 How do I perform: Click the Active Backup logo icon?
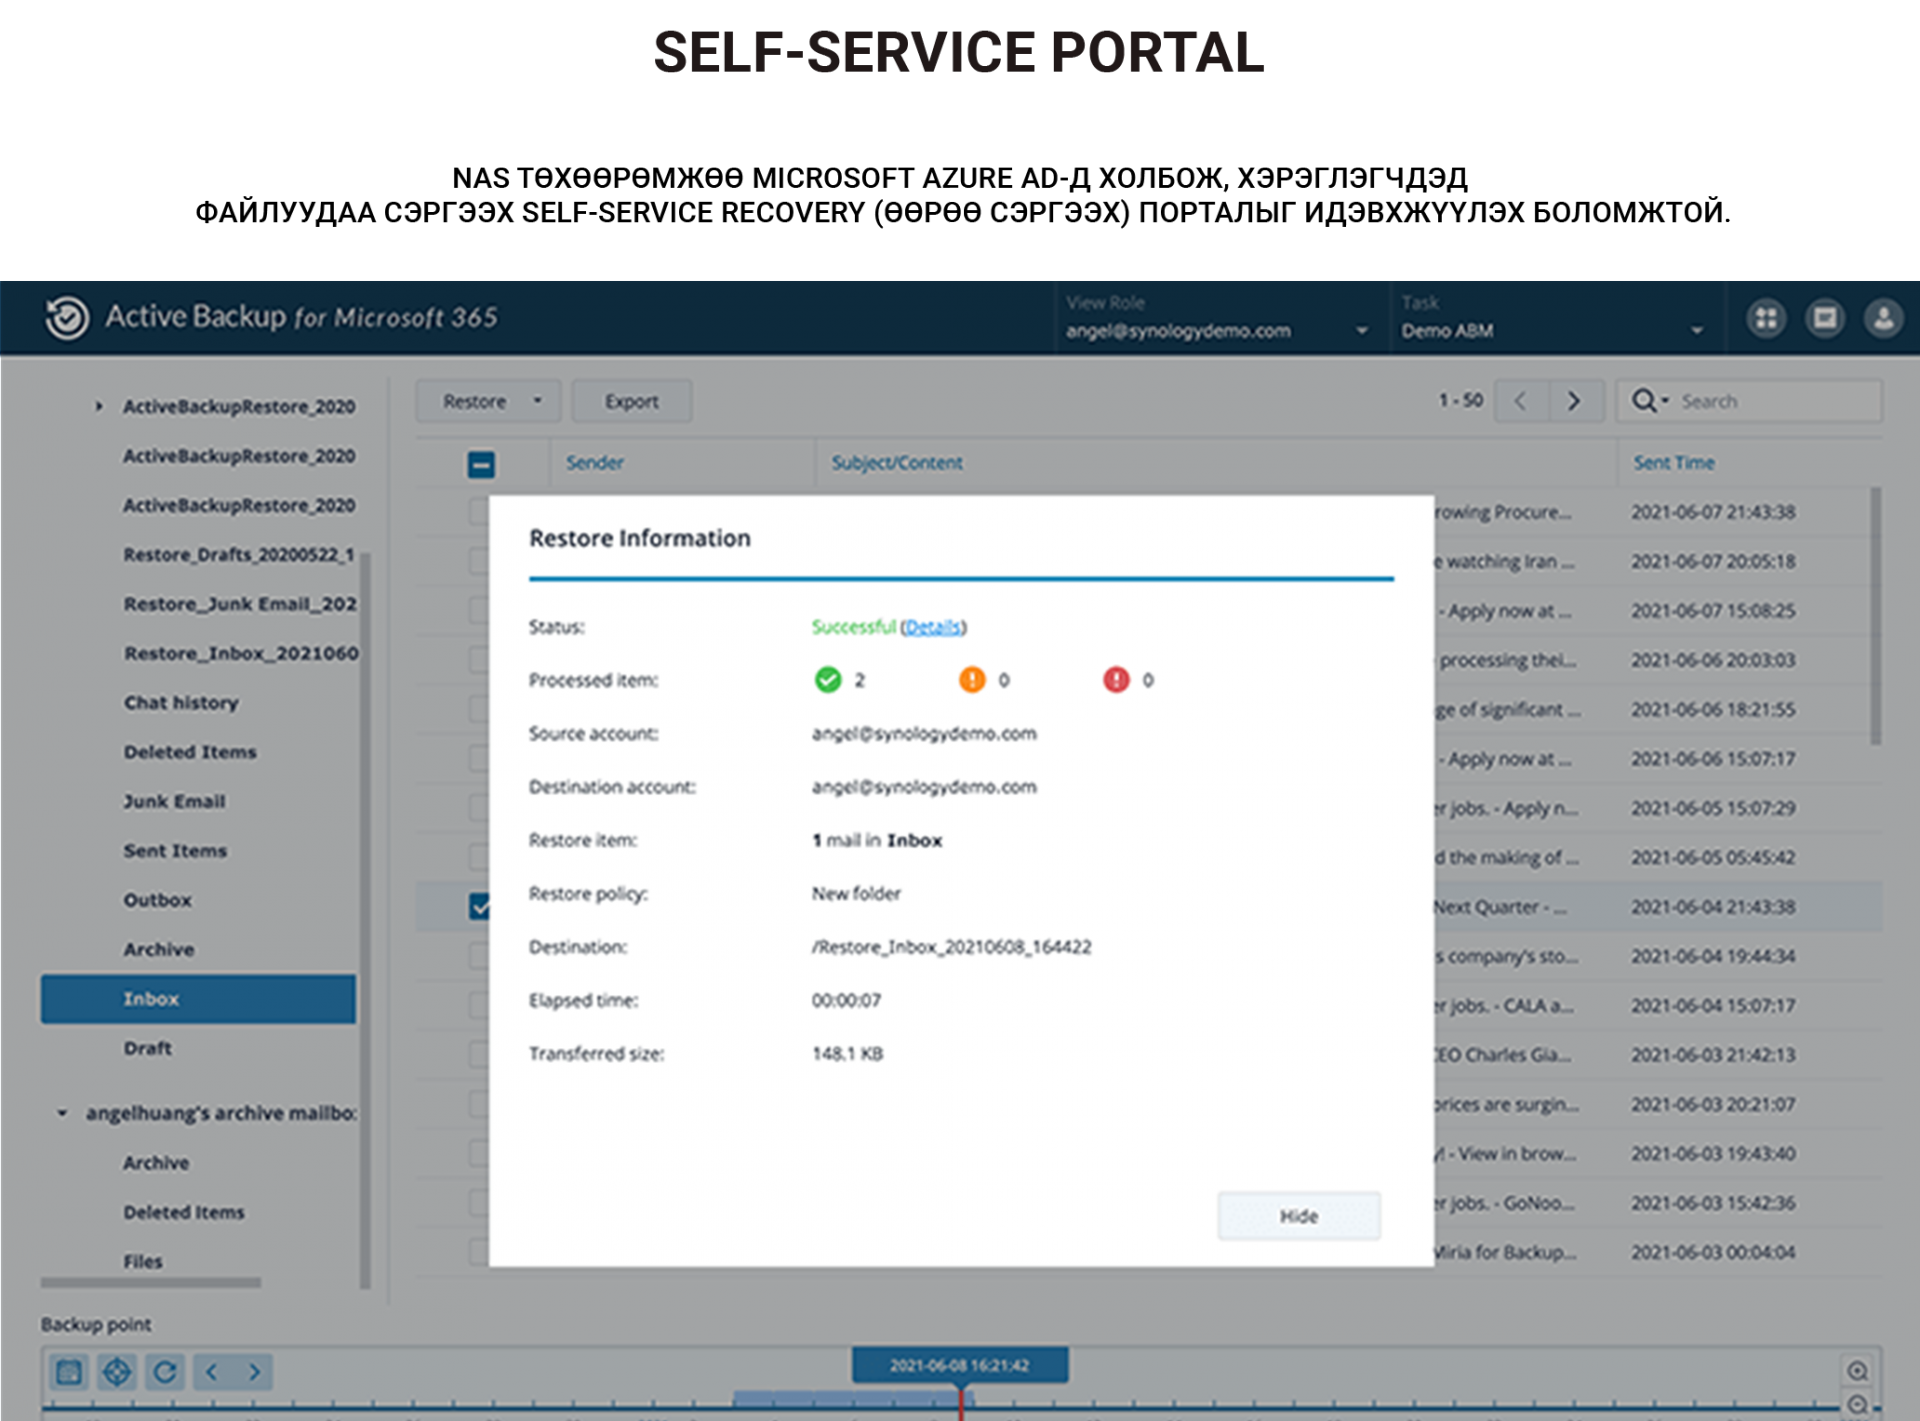67,318
